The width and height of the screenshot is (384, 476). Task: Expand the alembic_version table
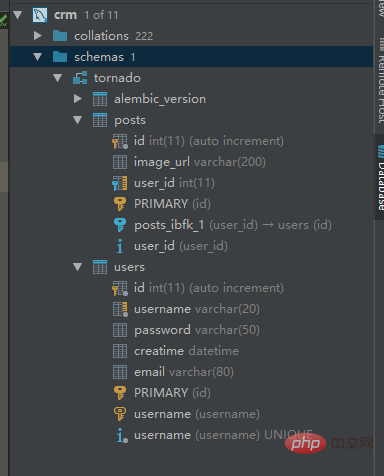(x=78, y=99)
